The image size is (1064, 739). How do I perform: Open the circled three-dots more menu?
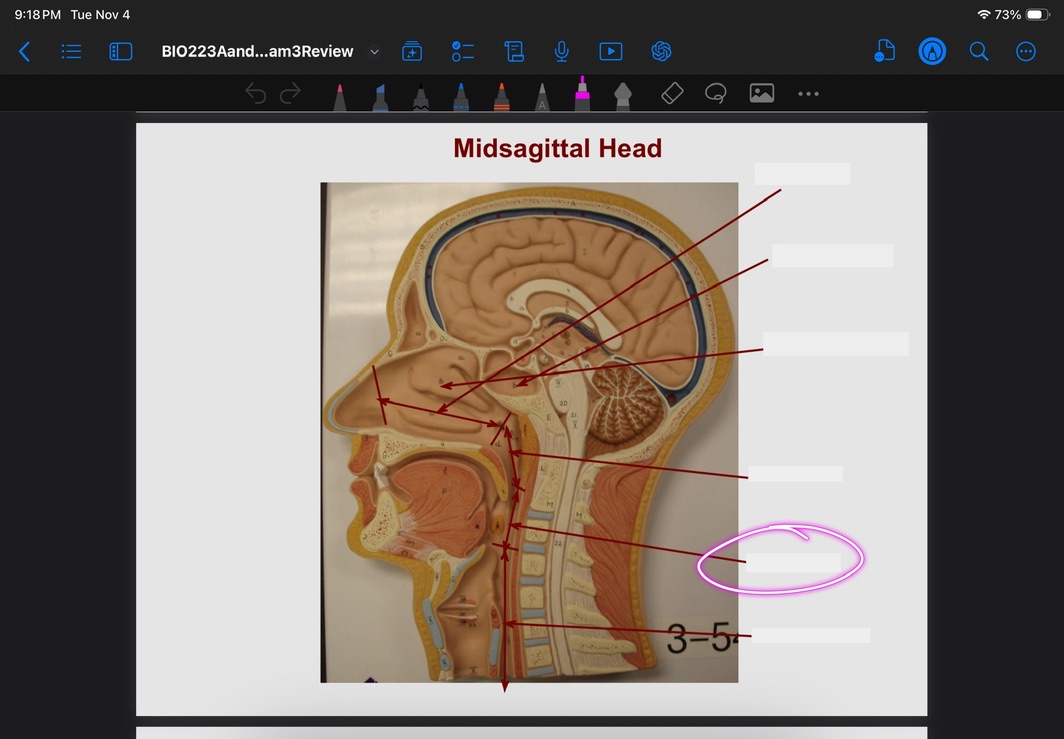[x=1025, y=51]
